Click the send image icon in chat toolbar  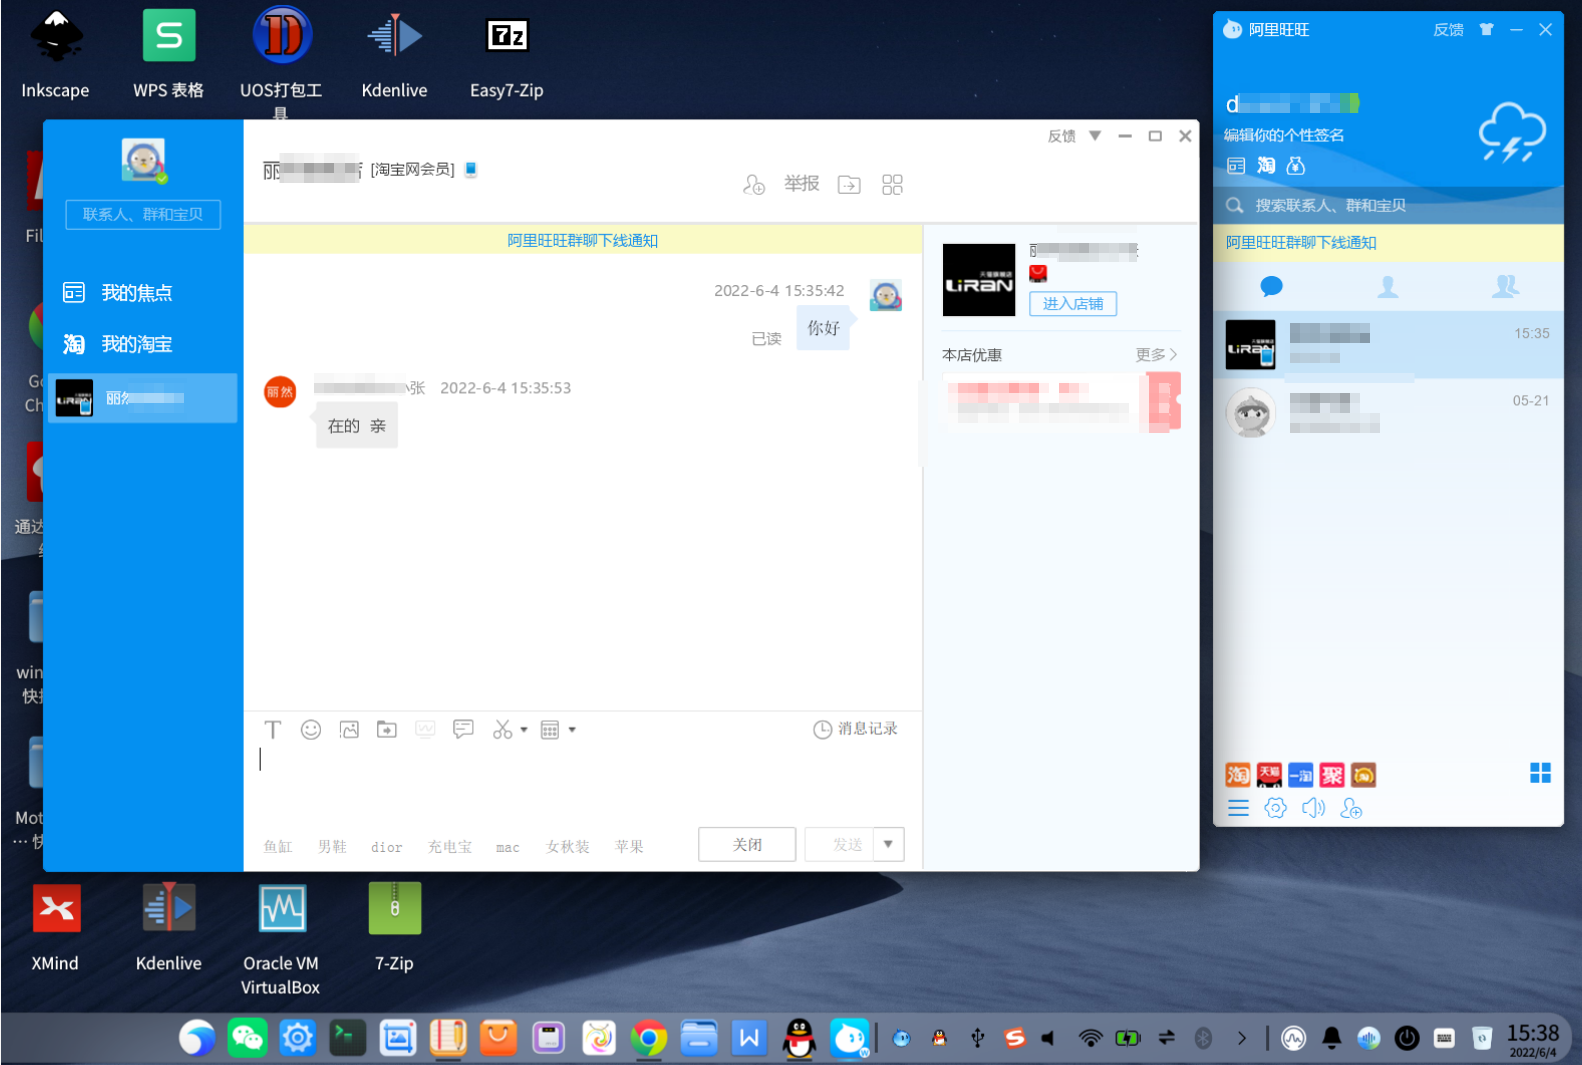click(349, 729)
